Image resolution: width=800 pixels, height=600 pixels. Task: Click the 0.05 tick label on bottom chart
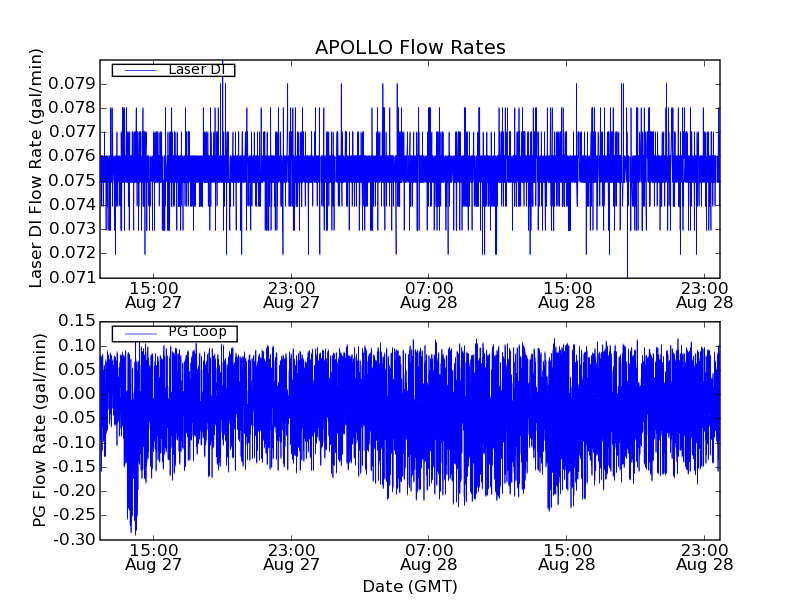pos(77,369)
